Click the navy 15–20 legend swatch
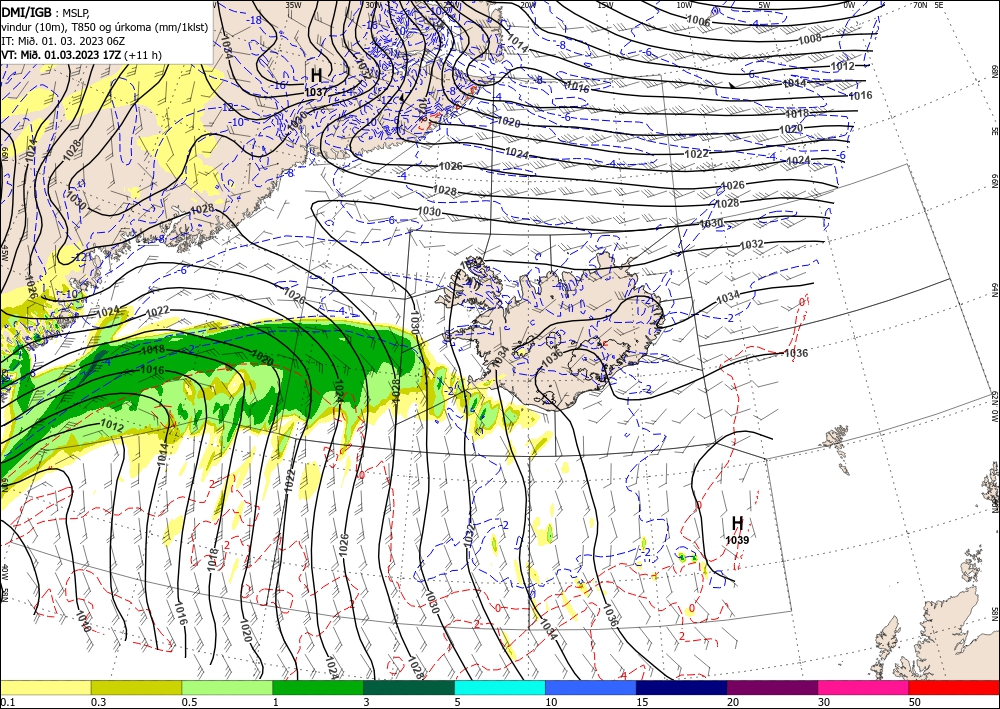 682,687
